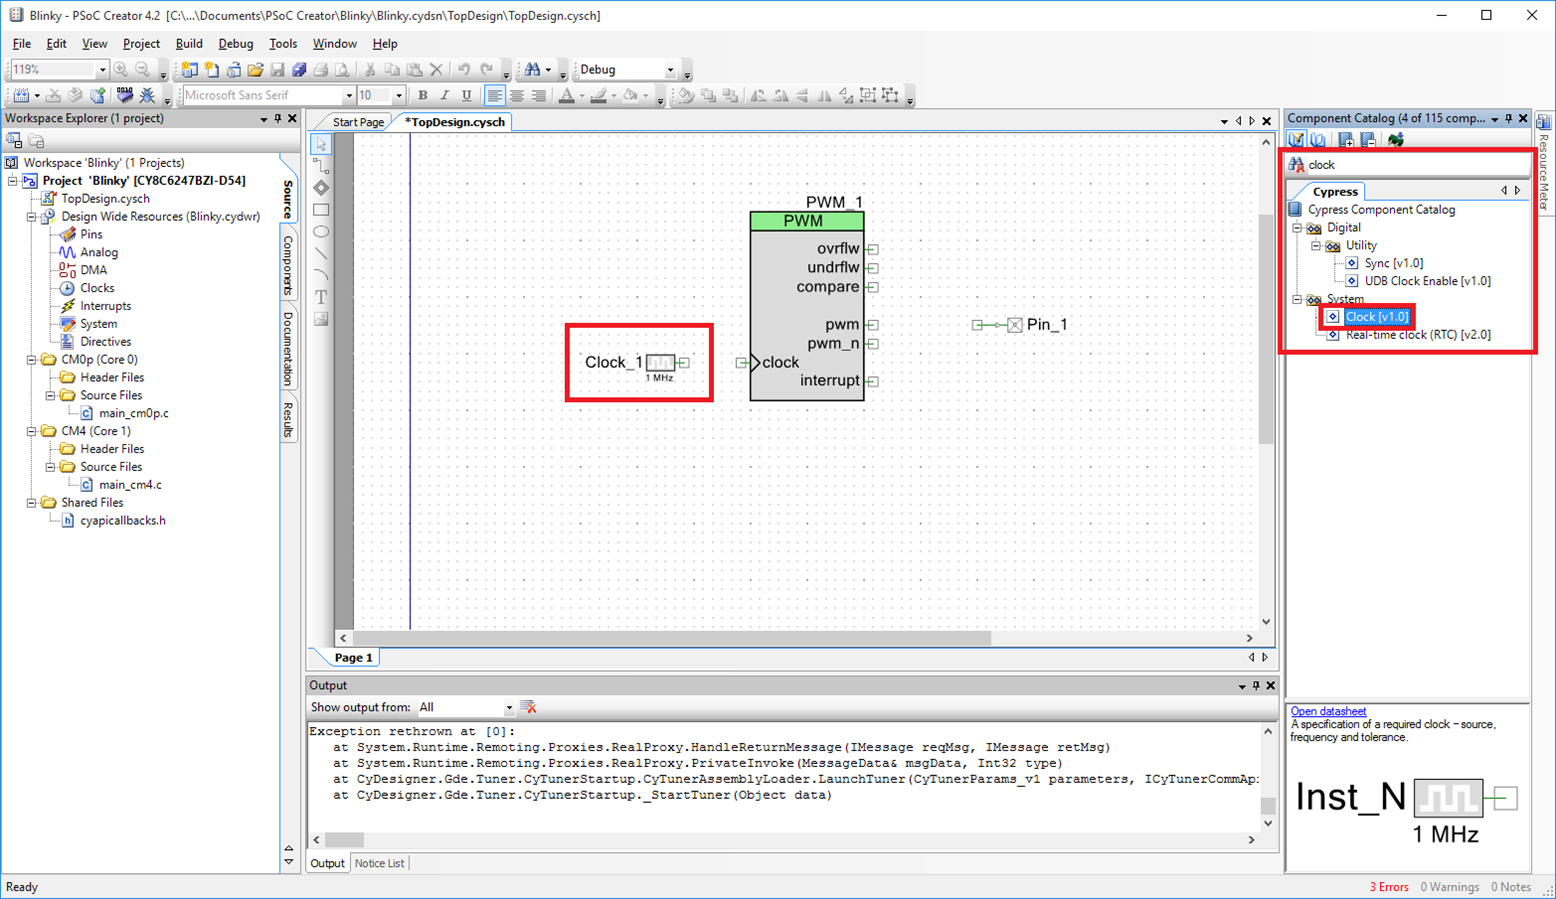
Task: Open the Show output from dropdown
Action: (508, 708)
